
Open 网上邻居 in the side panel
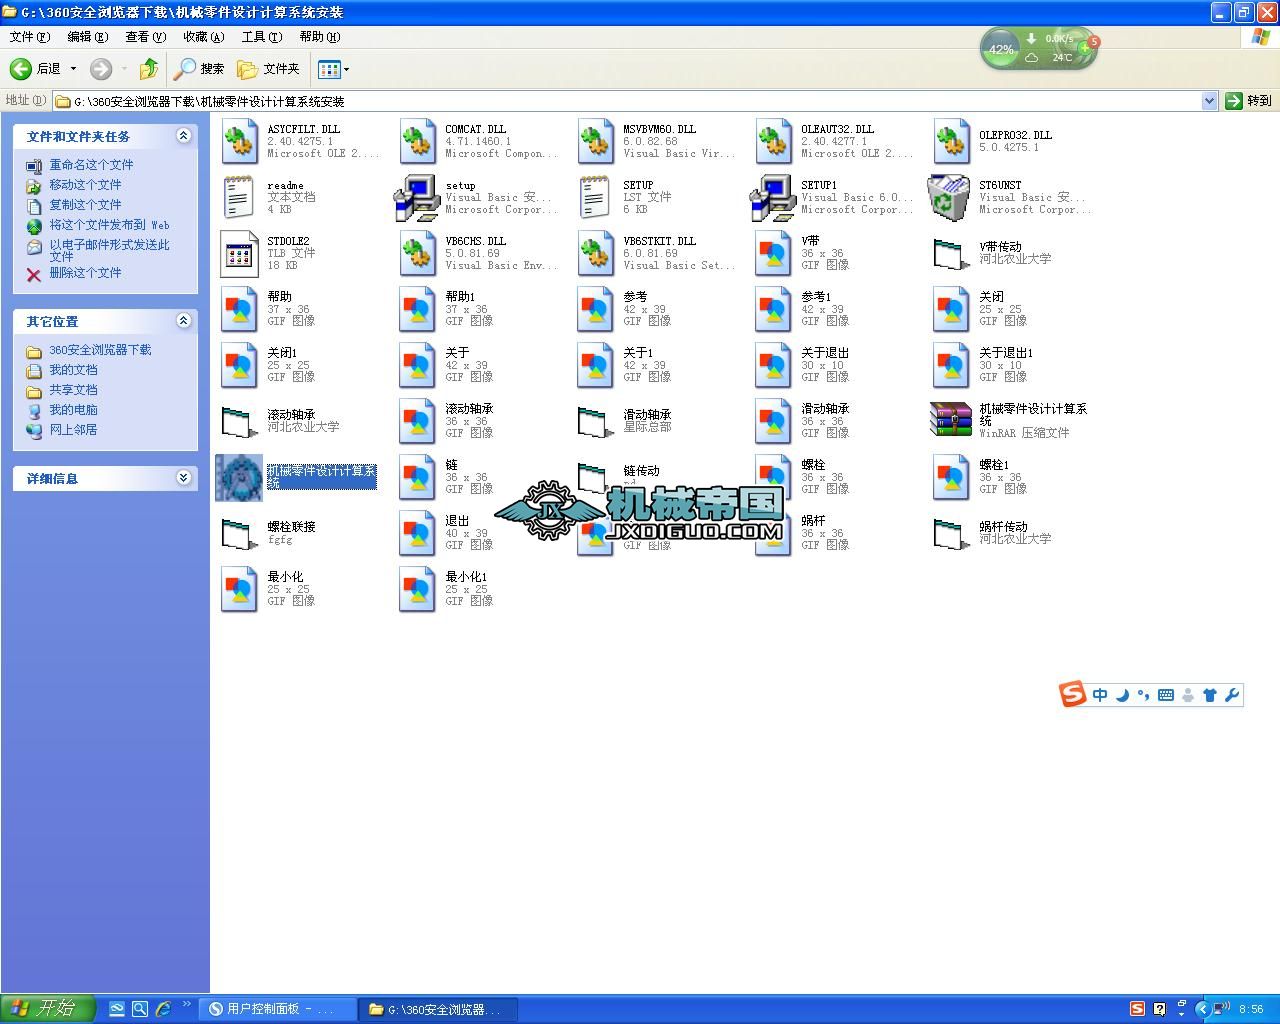pos(73,430)
